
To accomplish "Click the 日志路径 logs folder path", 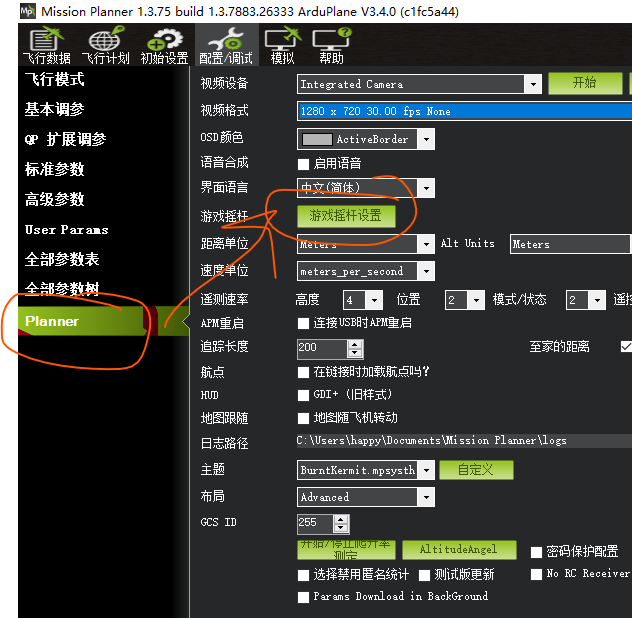I will tap(464, 441).
